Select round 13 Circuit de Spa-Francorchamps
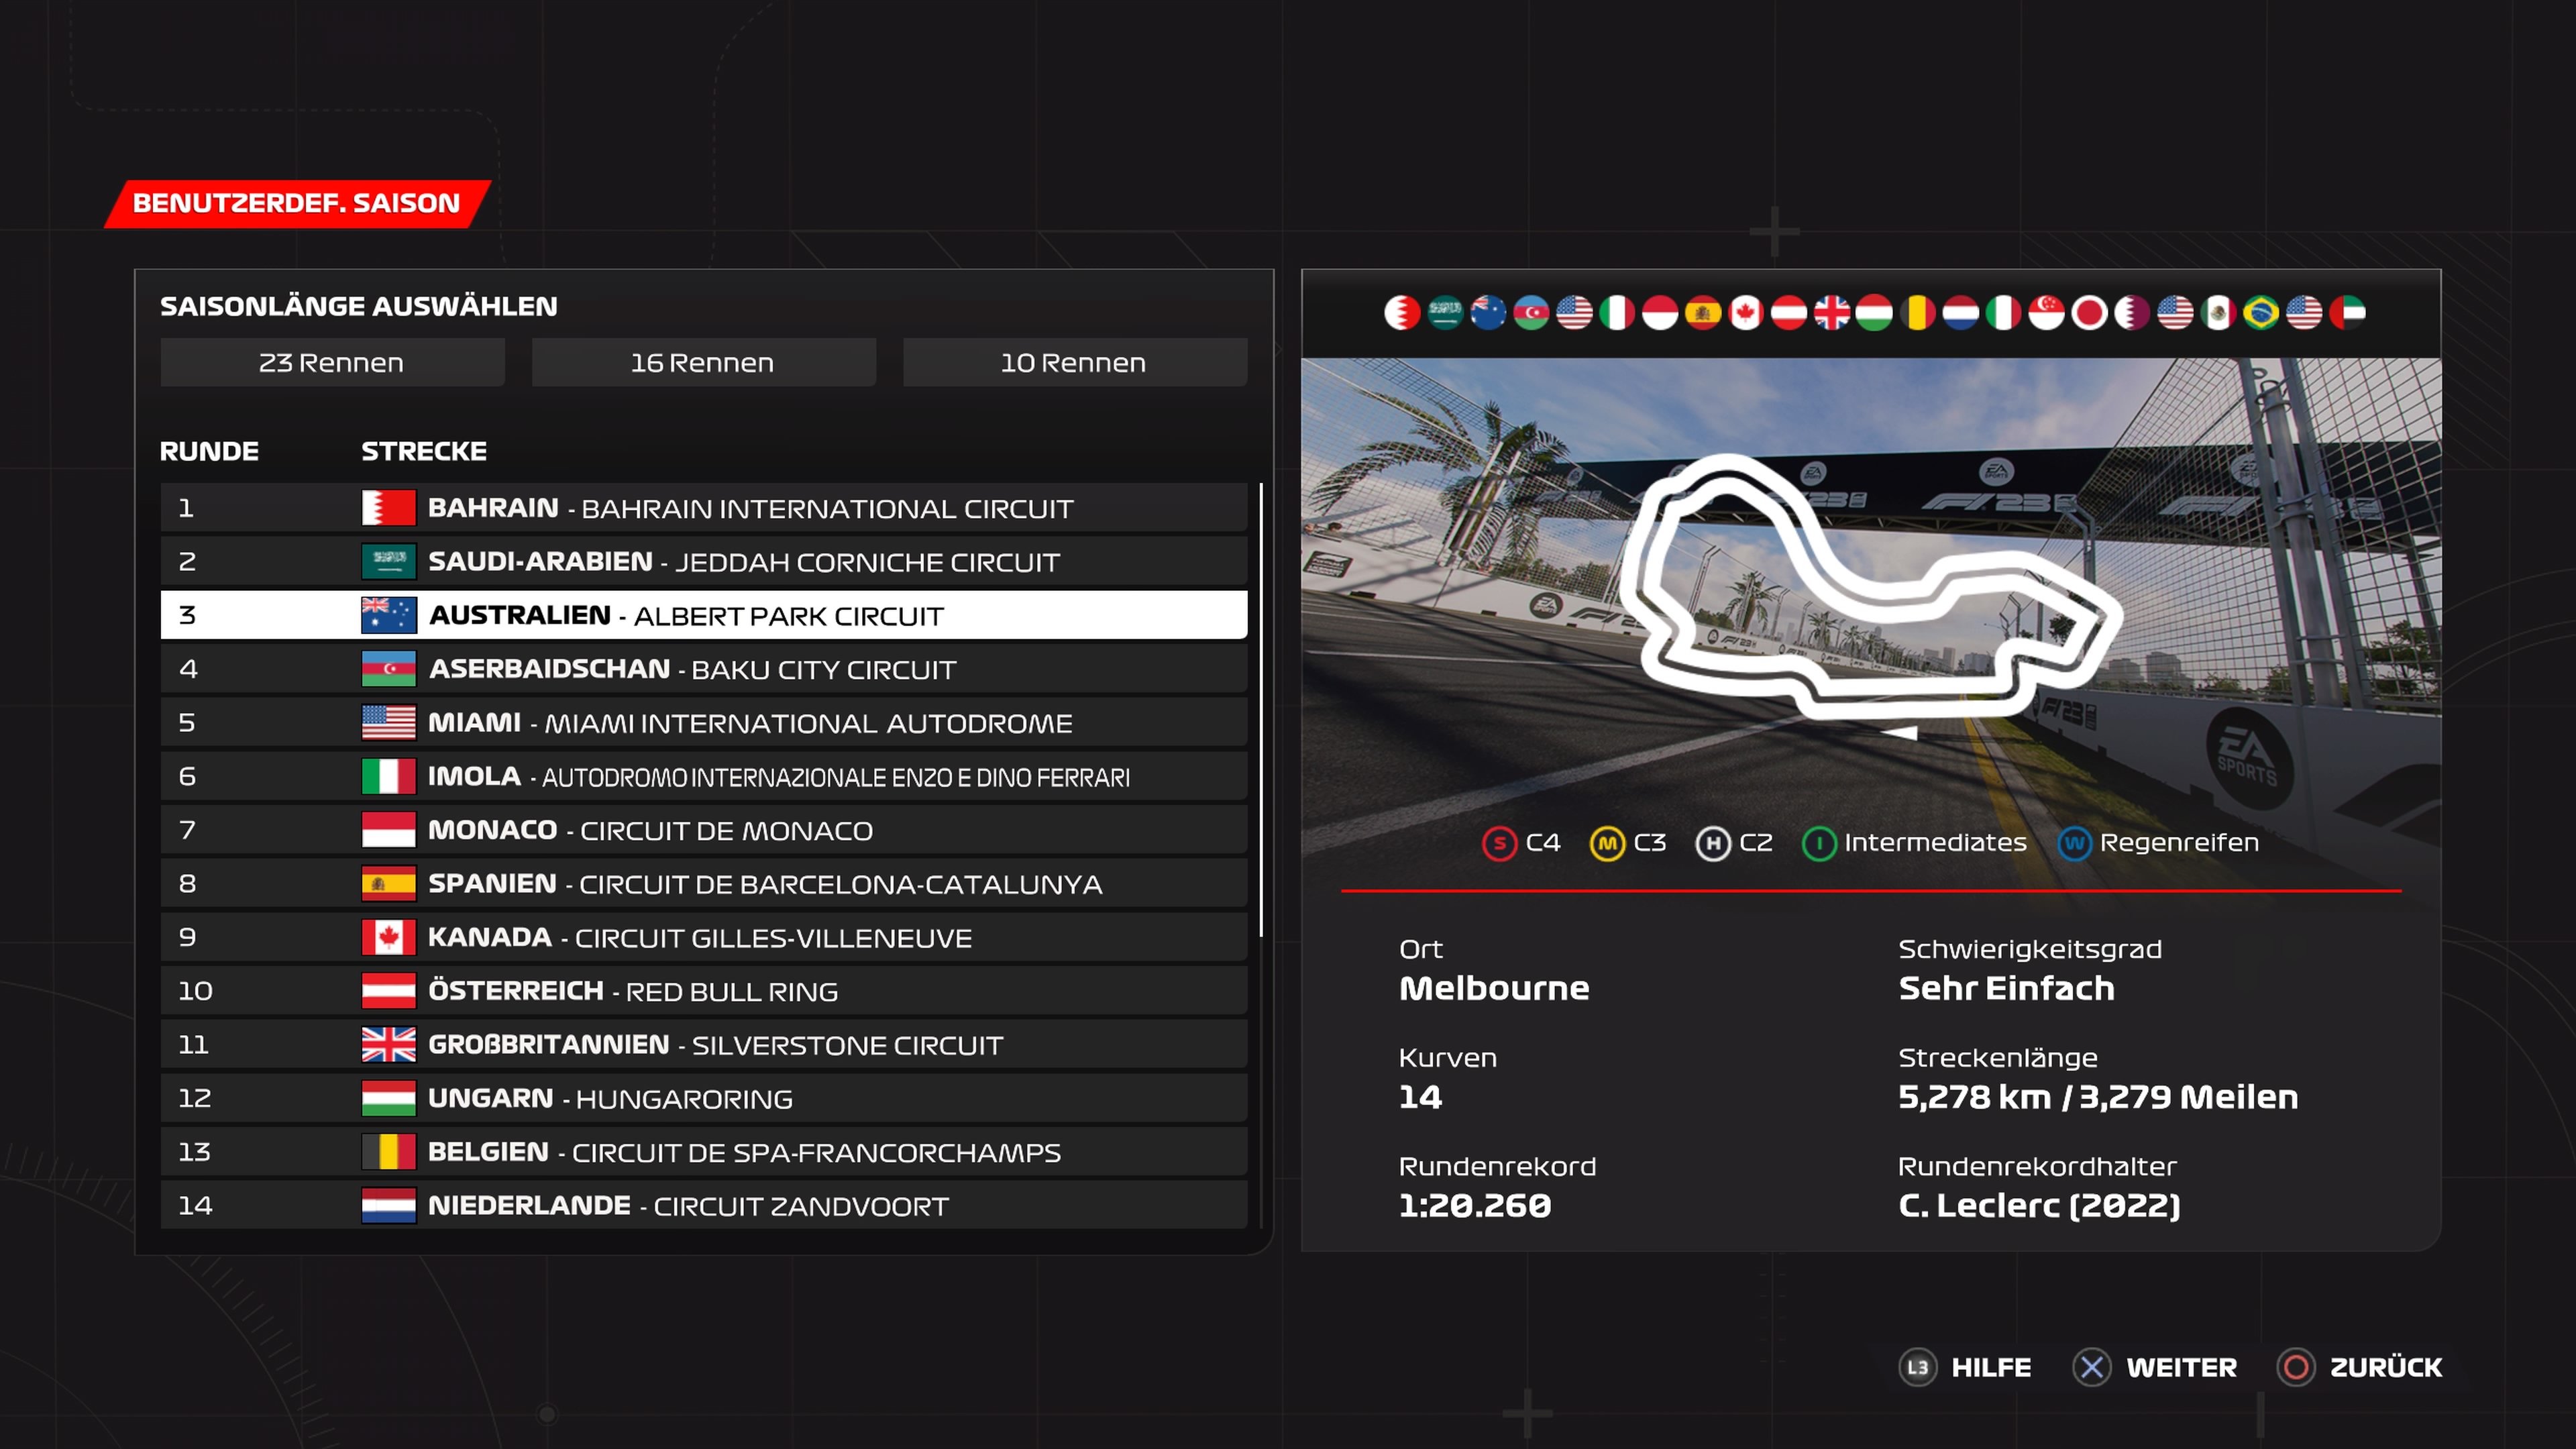This screenshot has height=1449, width=2576. (x=704, y=1152)
